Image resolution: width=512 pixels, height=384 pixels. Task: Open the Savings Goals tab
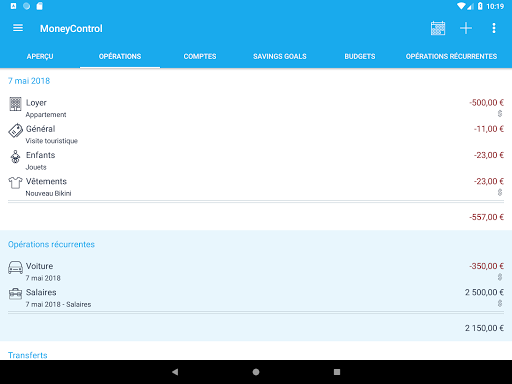click(280, 56)
